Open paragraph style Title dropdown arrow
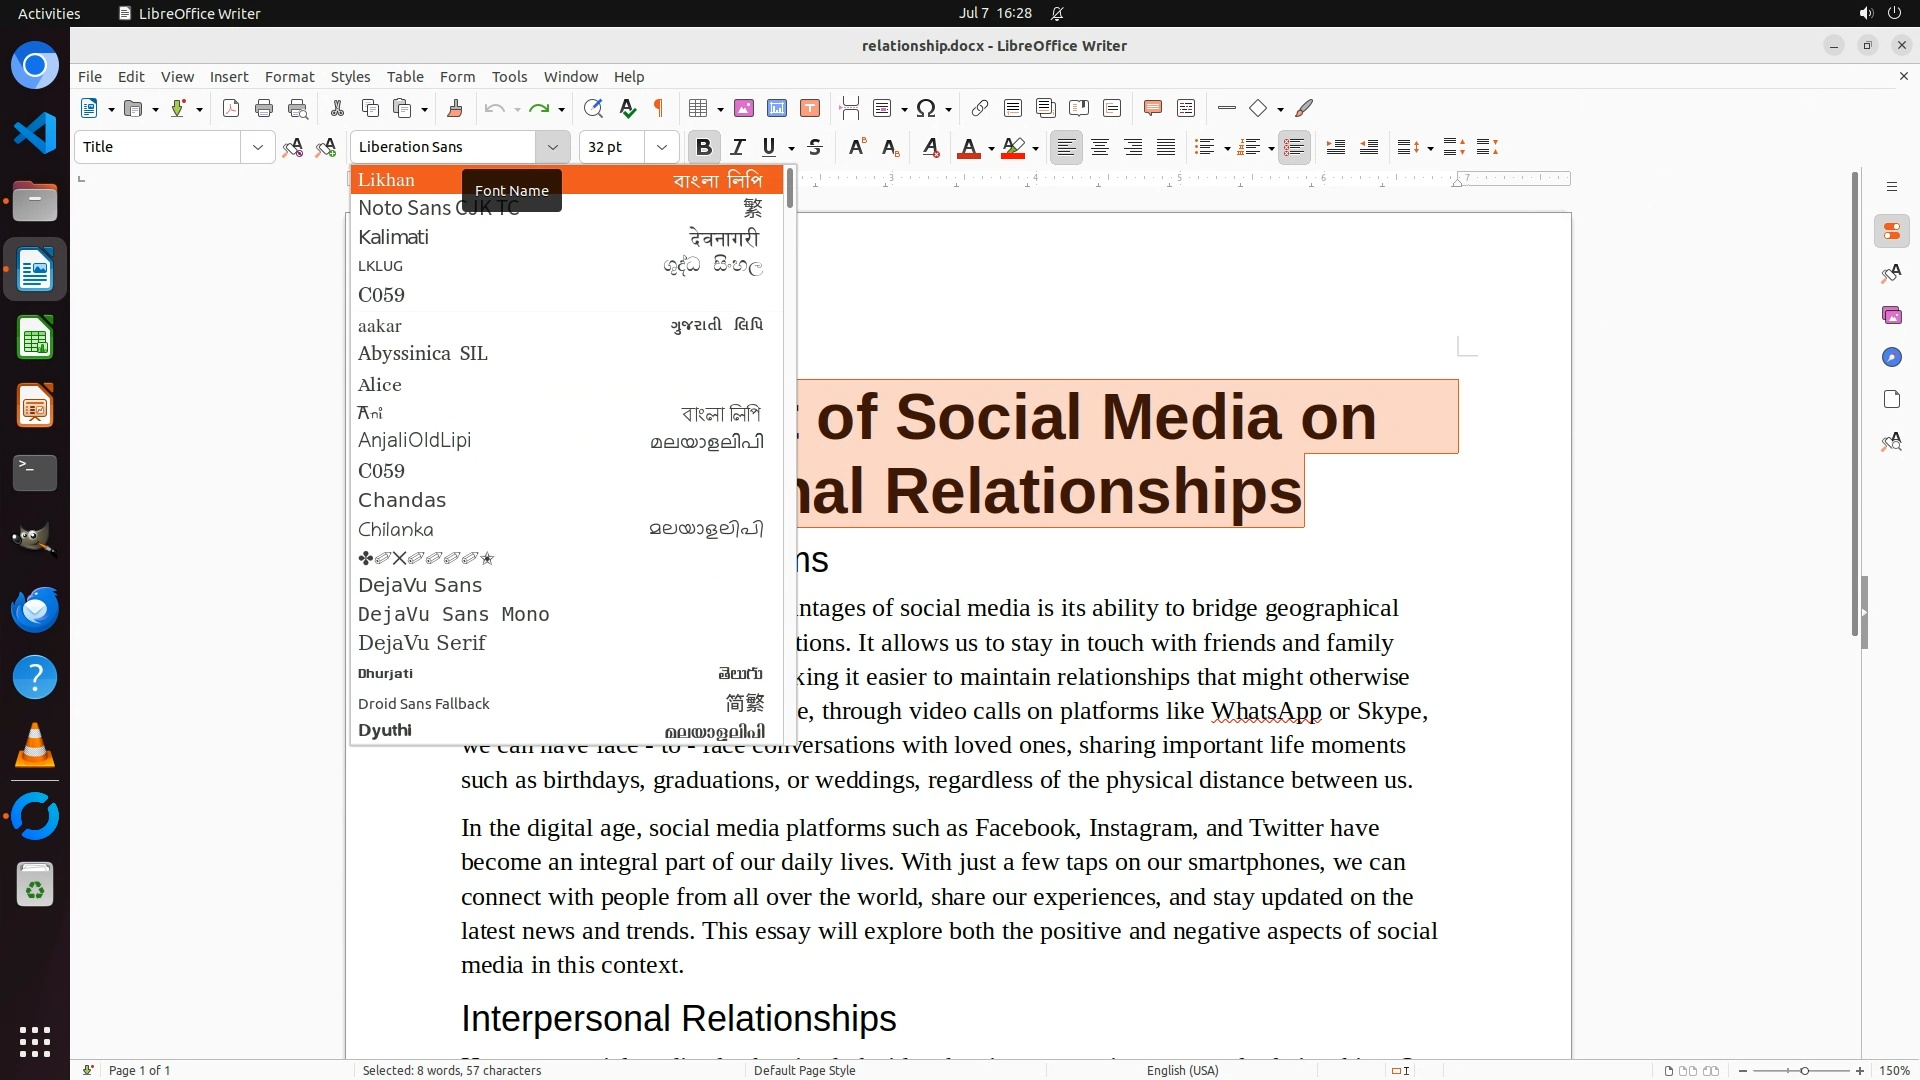The width and height of the screenshot is (1920, 1080). point(257,147)
